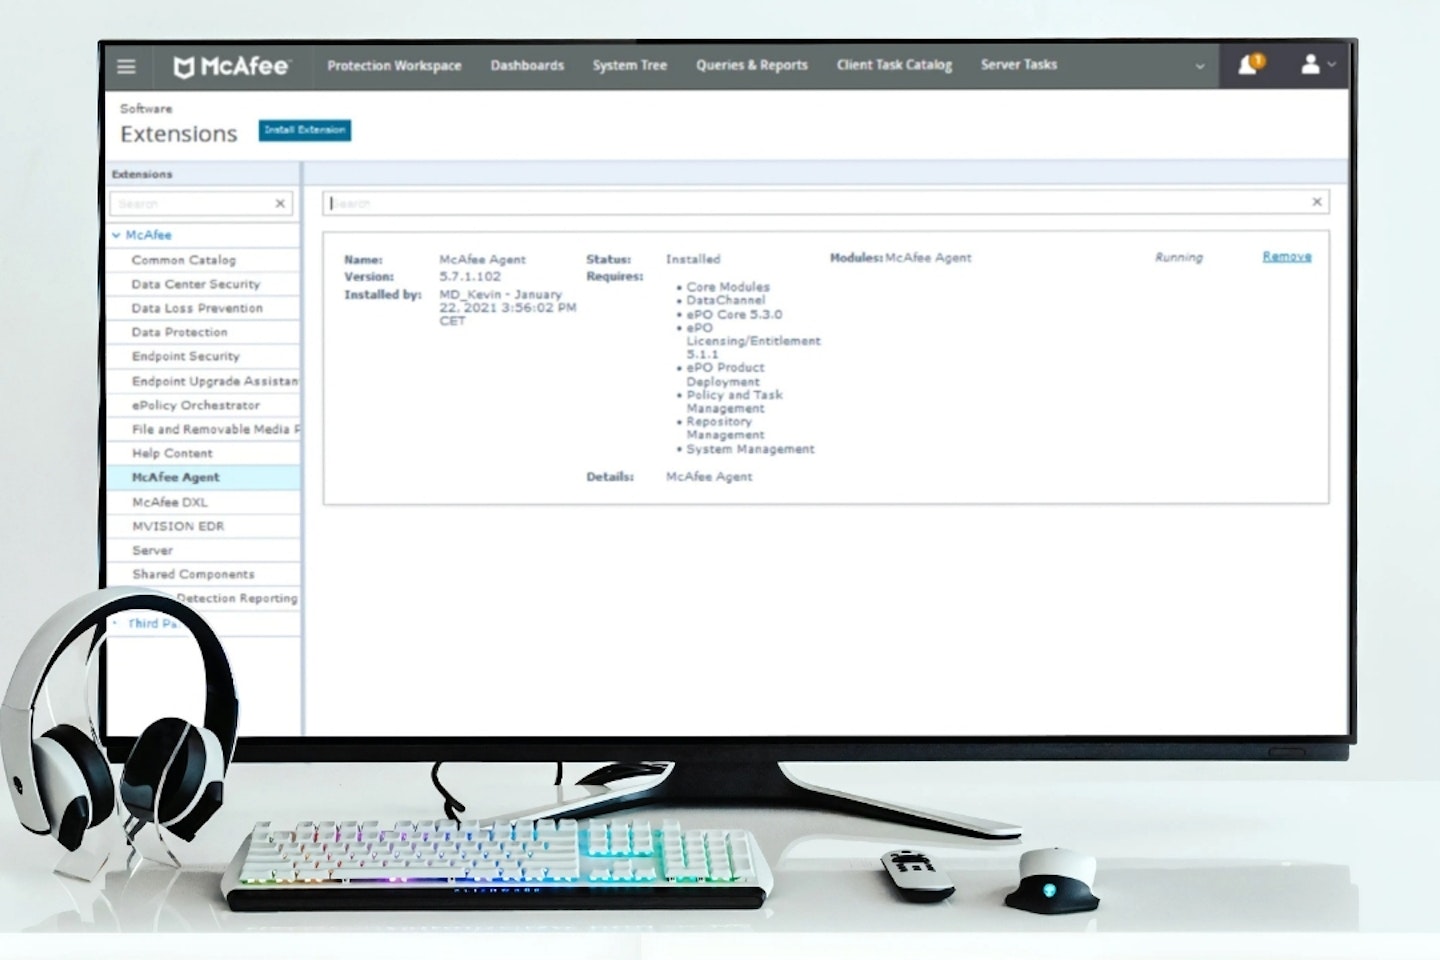Go to System Tree
Viewport: 1440px width, 960px height.
pos(629,65)
